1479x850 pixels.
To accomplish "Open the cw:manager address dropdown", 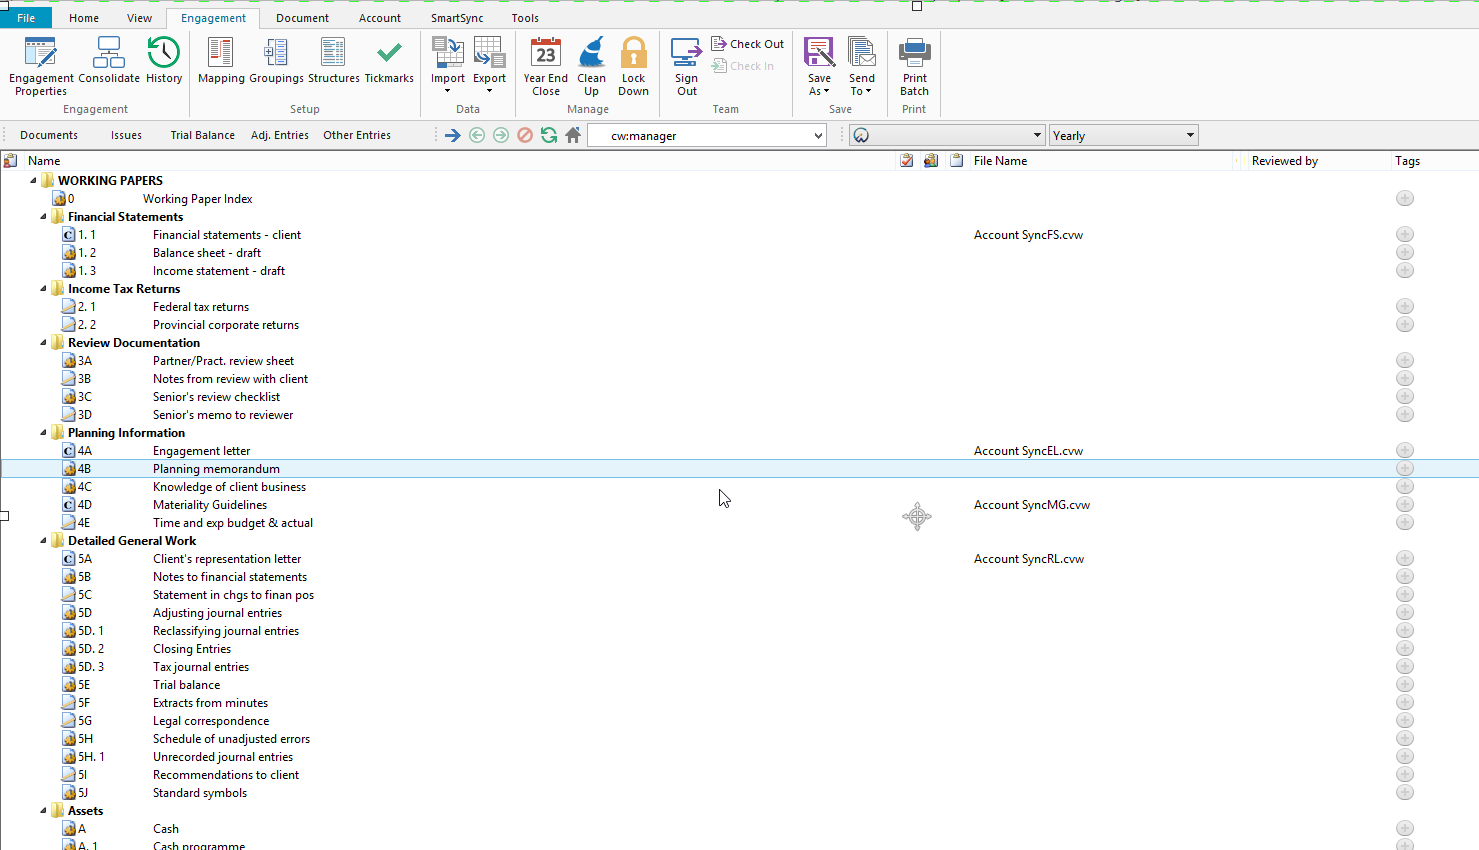I will click(x=817, y=136).
